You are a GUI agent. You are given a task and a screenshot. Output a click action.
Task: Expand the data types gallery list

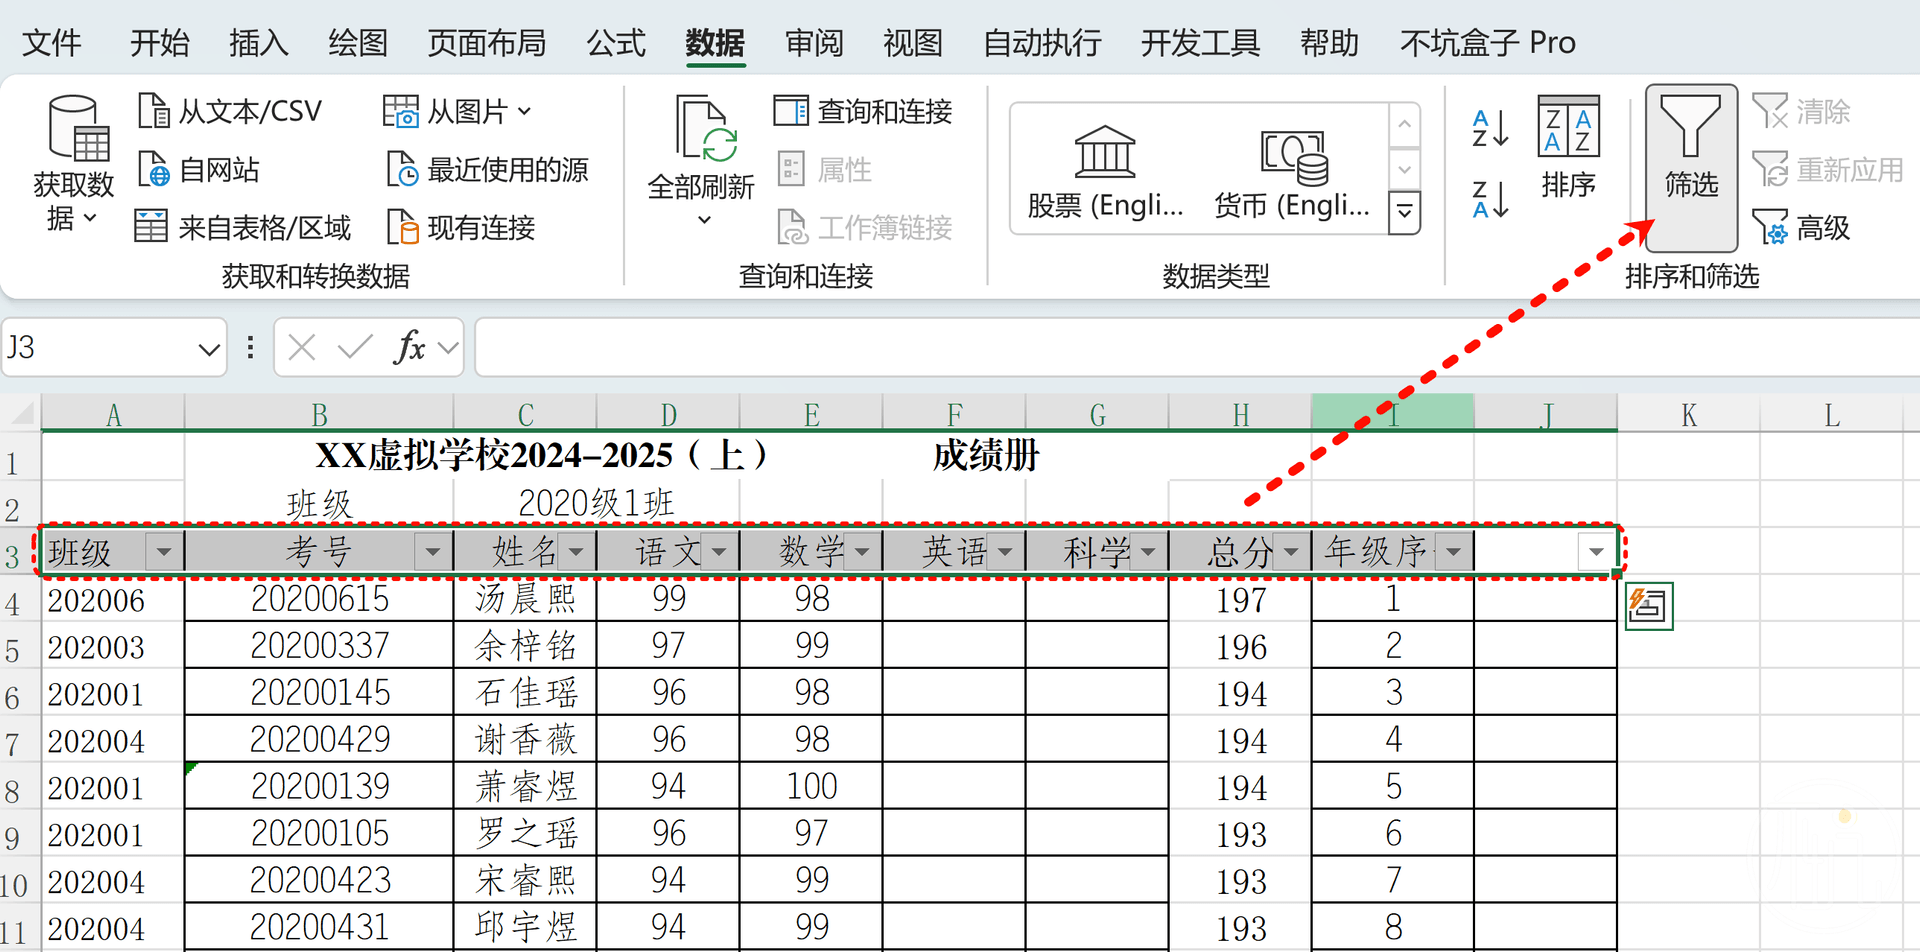click(x=1404, y=212)
